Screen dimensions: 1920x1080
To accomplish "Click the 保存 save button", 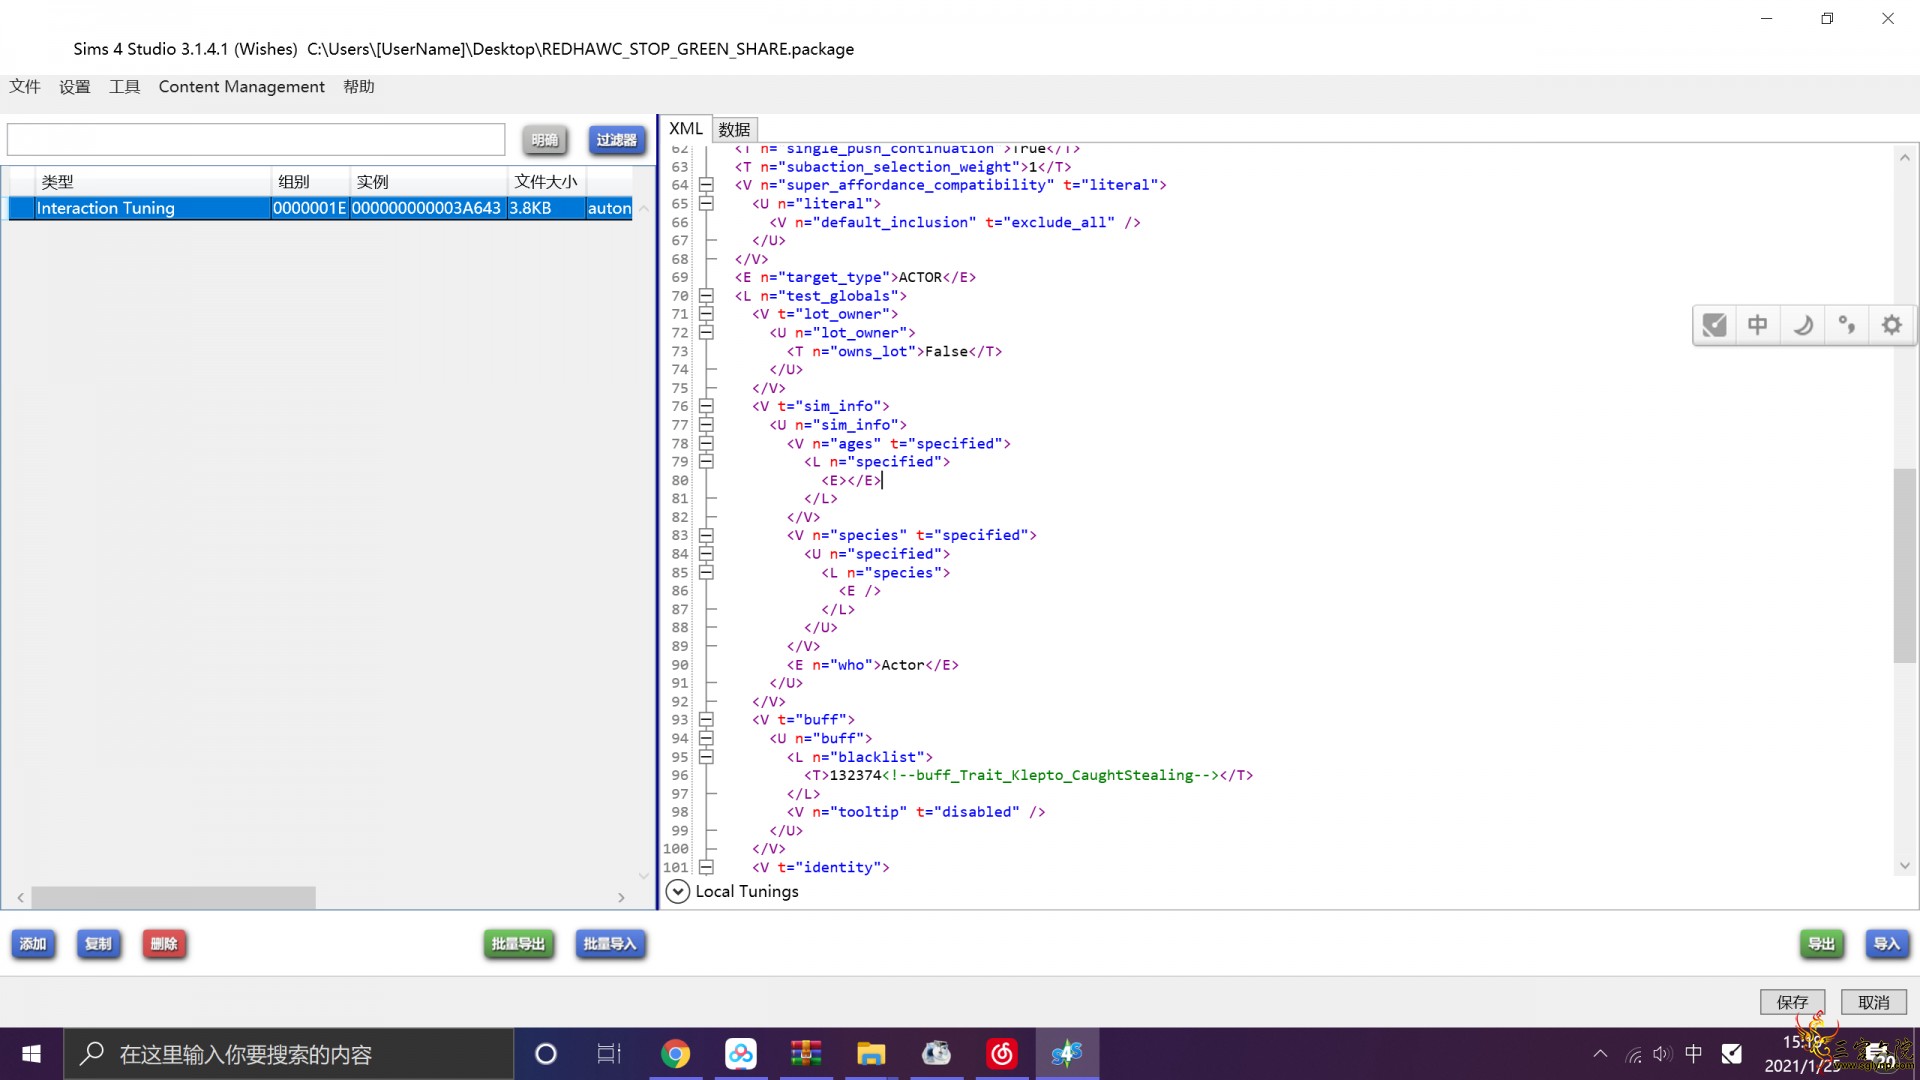I will coord(1792,1002).
